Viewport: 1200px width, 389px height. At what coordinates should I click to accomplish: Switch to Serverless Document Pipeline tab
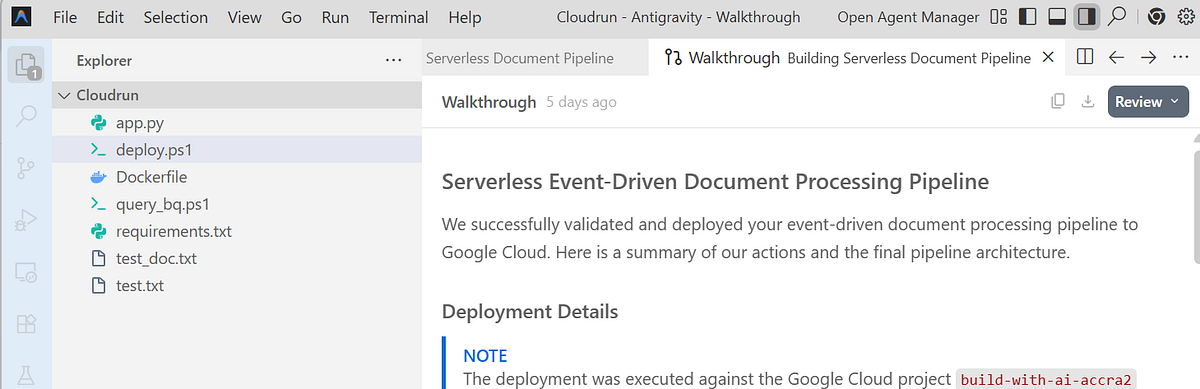pyautogui.click(x=520, y=58)
